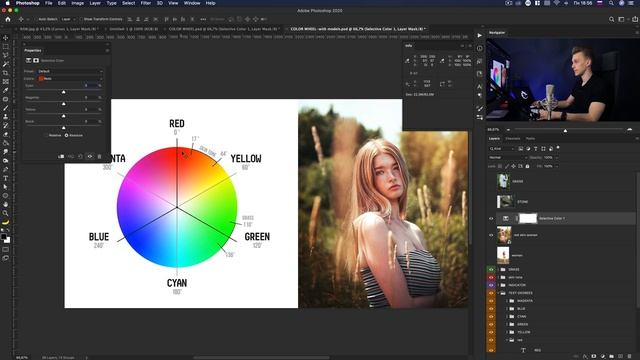Expand the MAGENTA group folder
The width and height of the screenshot is (640, 360).
(x=507, y=301)
